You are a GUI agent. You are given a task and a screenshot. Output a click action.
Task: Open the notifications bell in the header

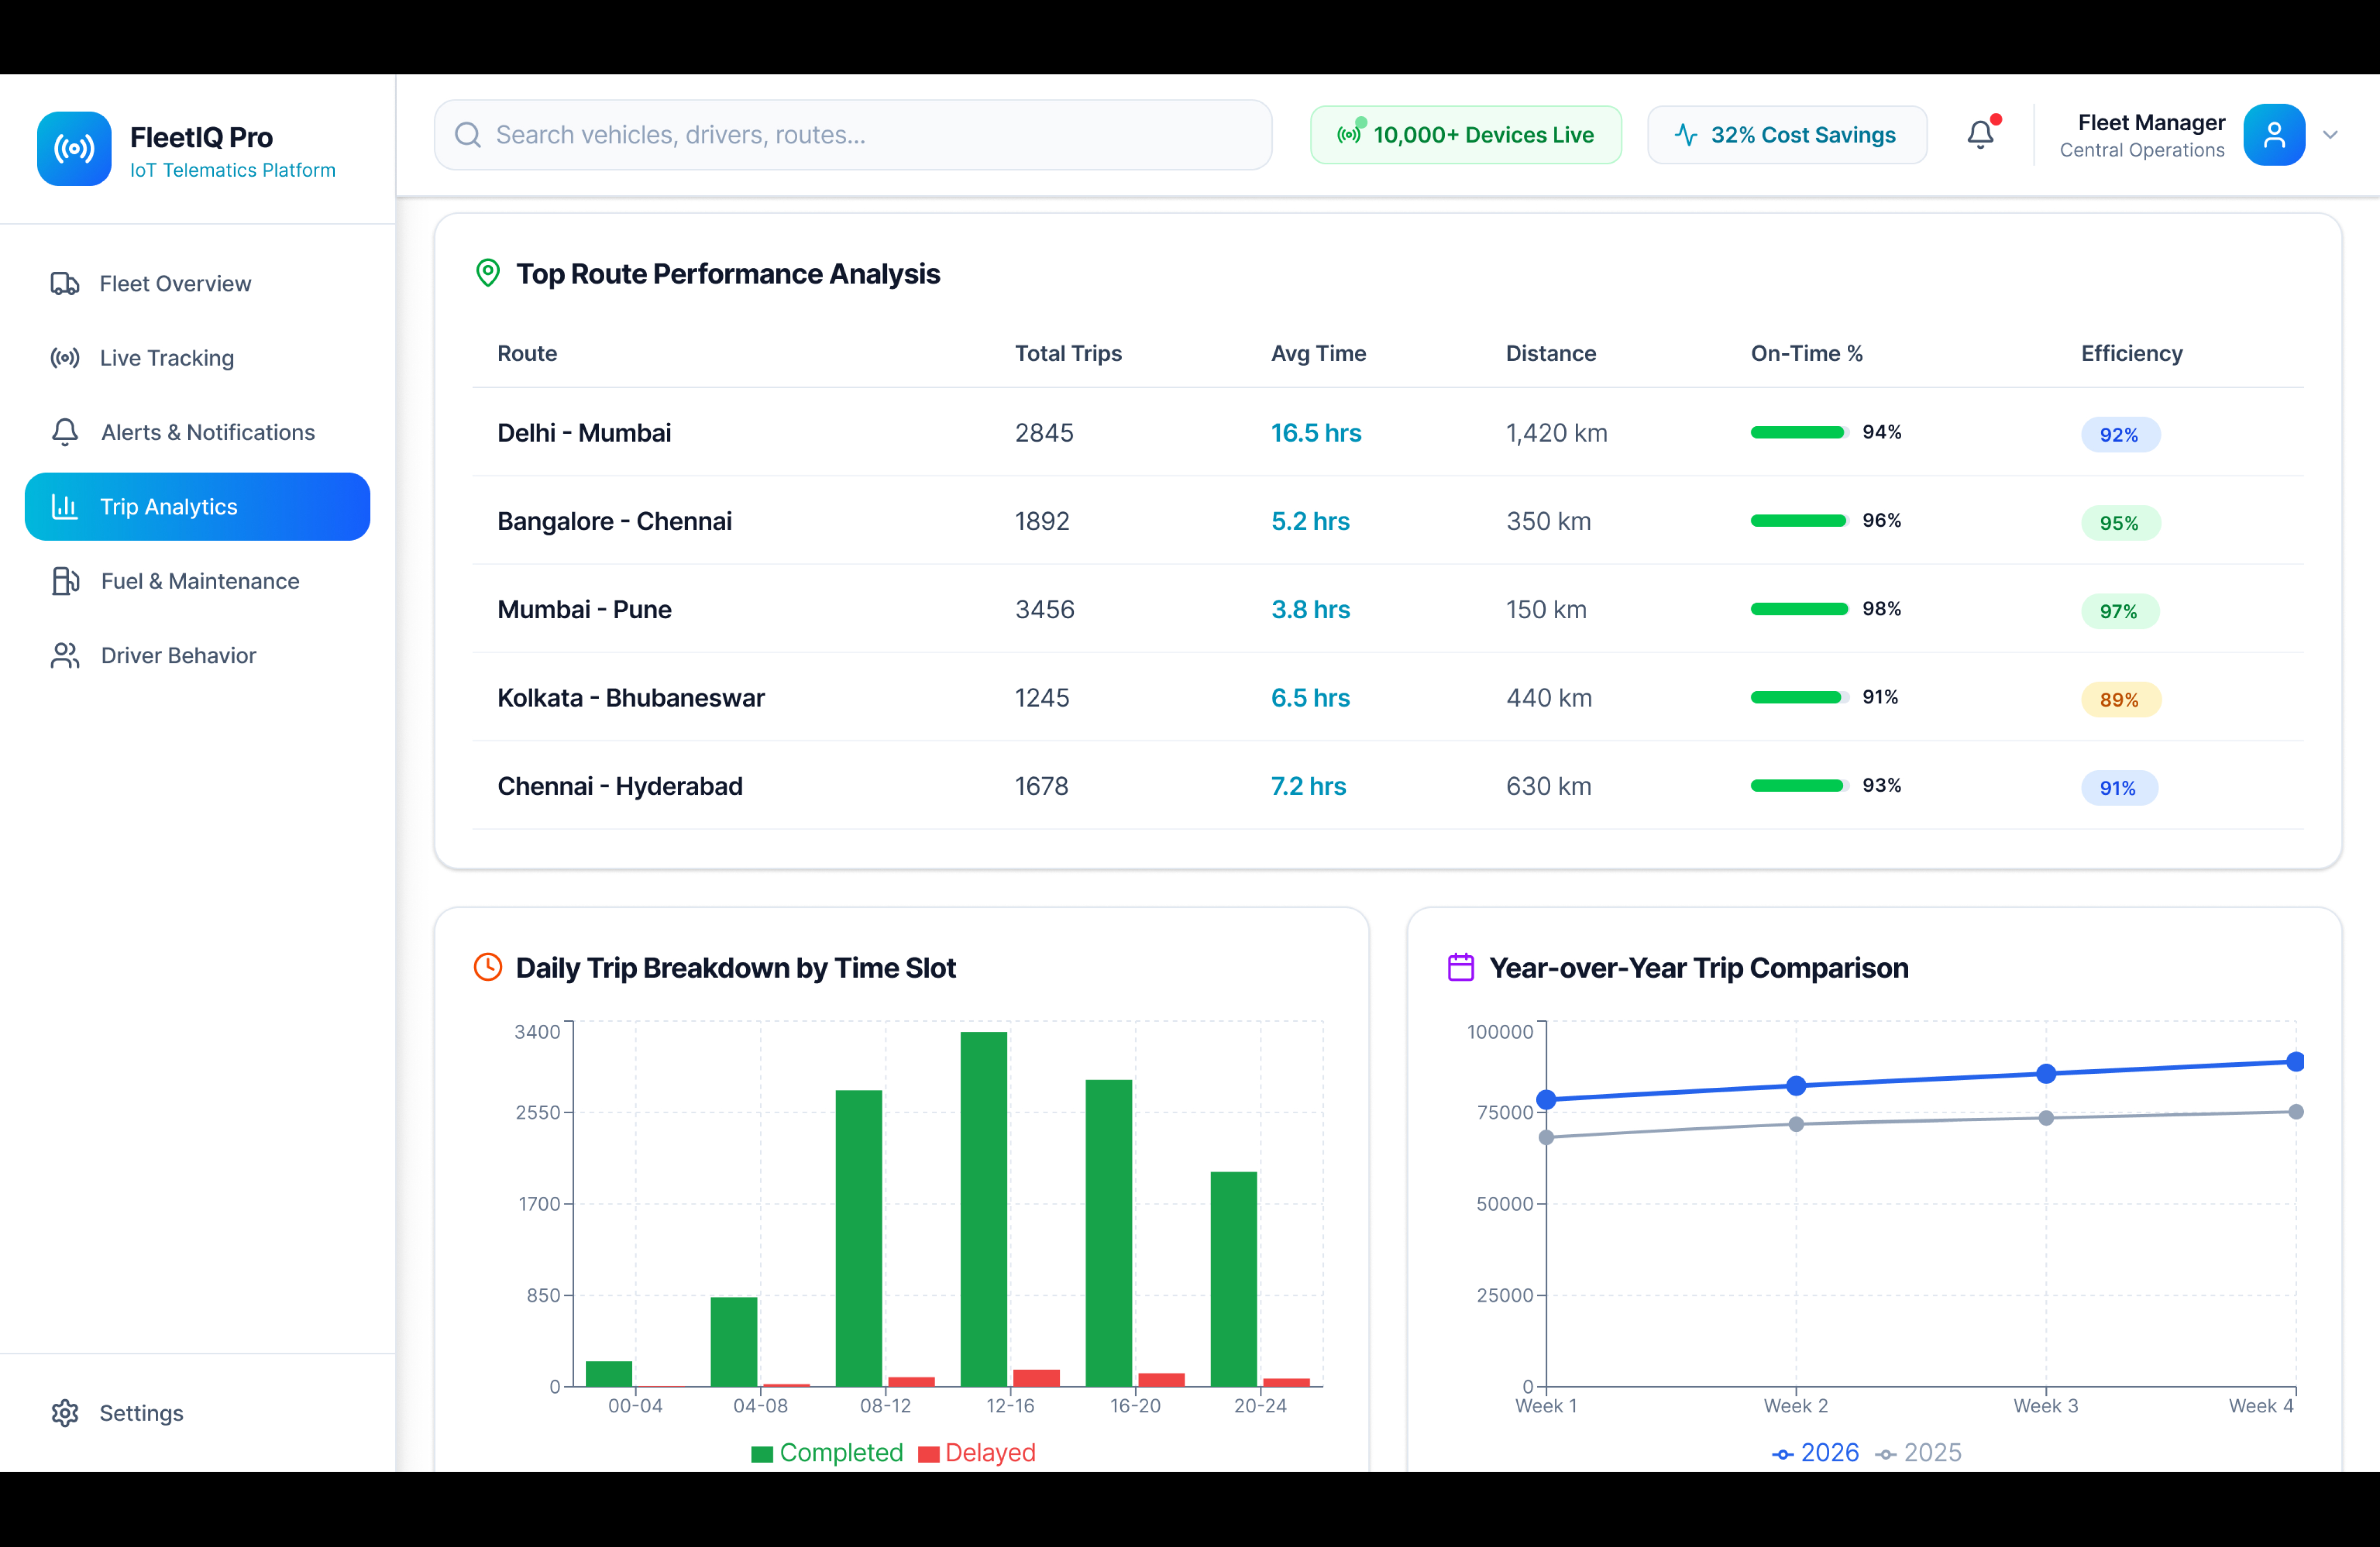point(1981,133)
